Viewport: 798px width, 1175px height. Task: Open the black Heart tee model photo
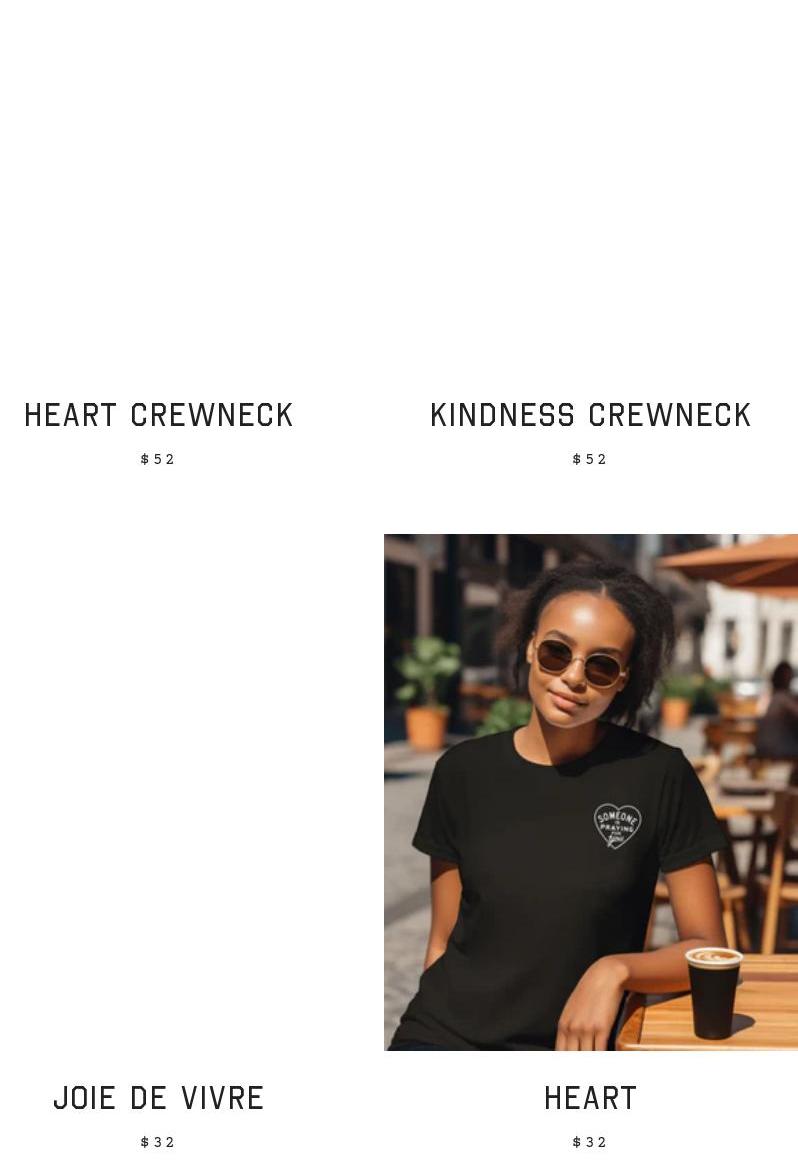(590, 792)
